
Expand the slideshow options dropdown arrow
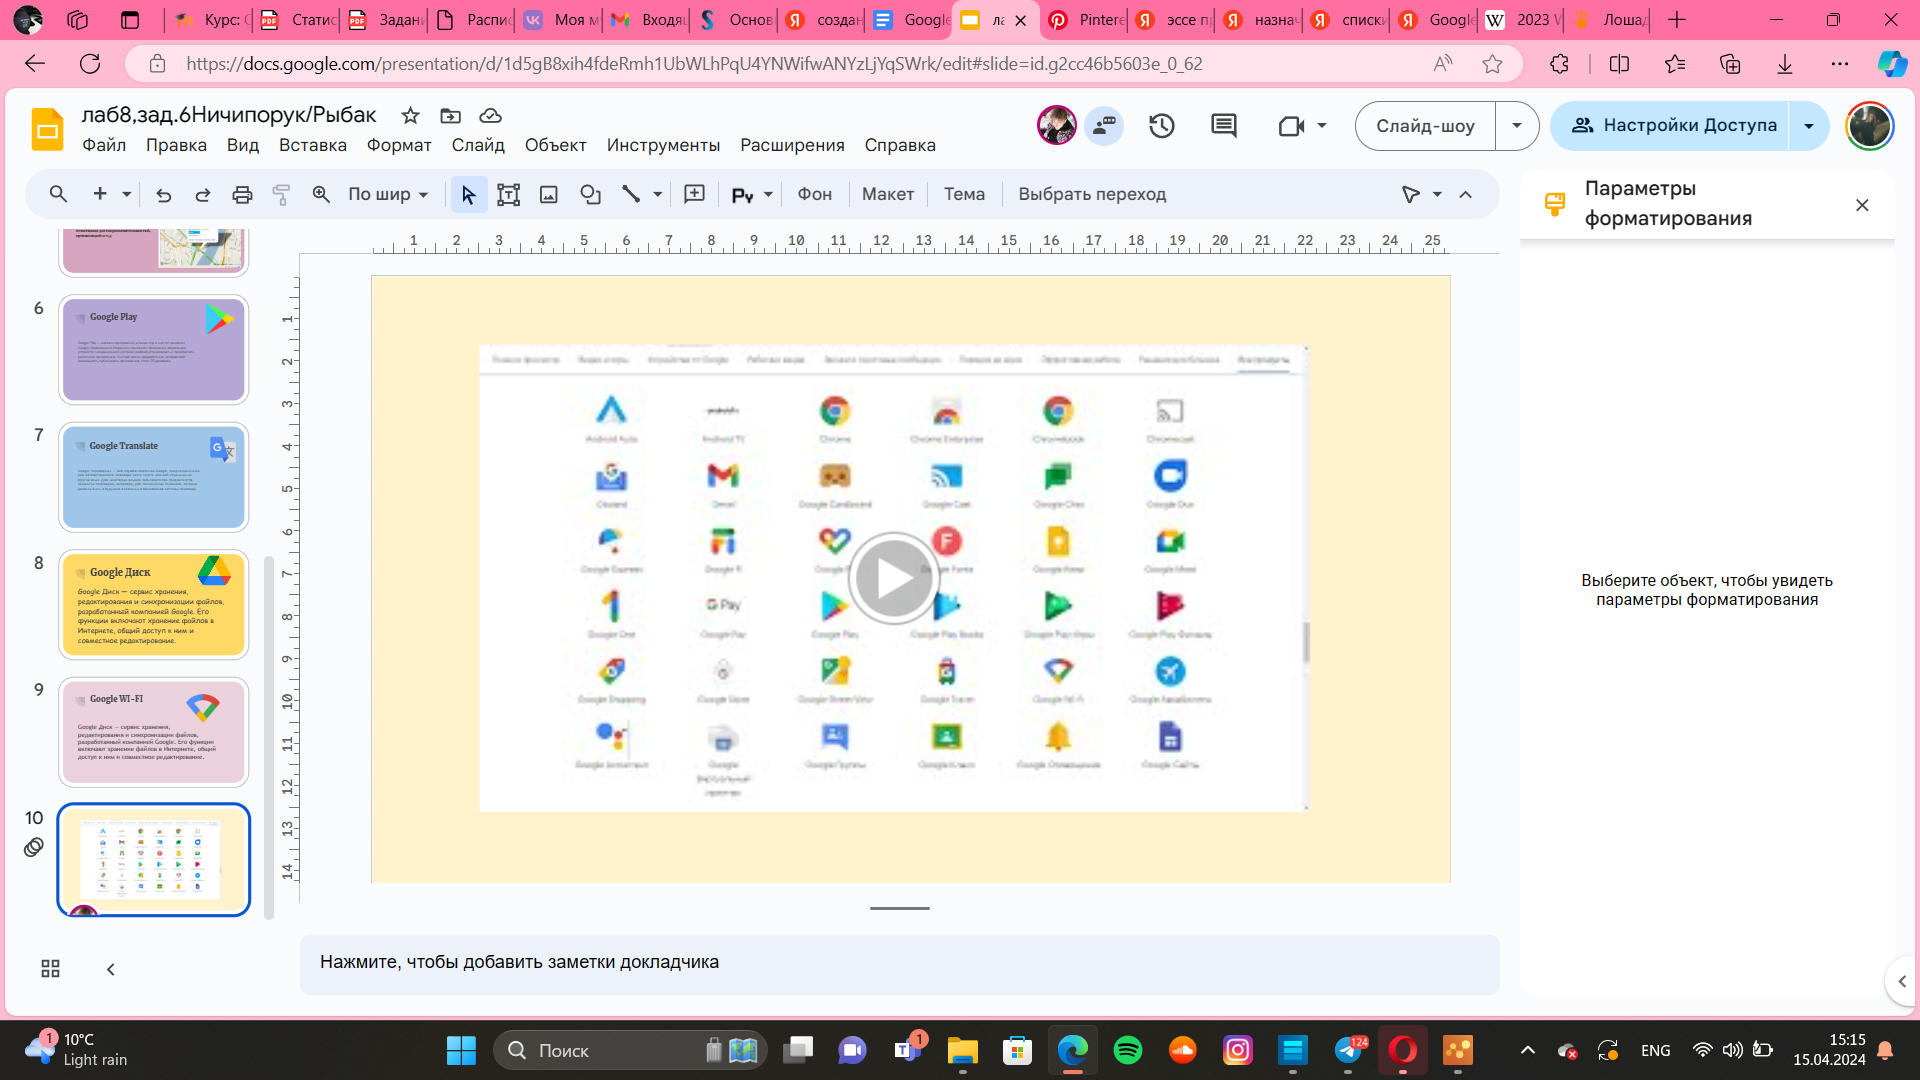point(1517,126)
